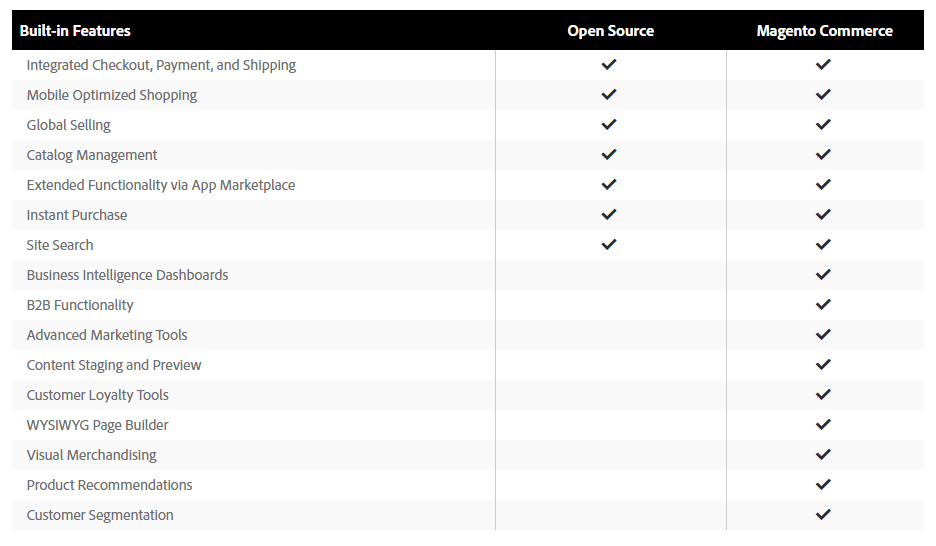The height and width of the screenshot is (546, 936).
Task: Click Open Source checkmark for Catalog Management
Action: point(609,154)
